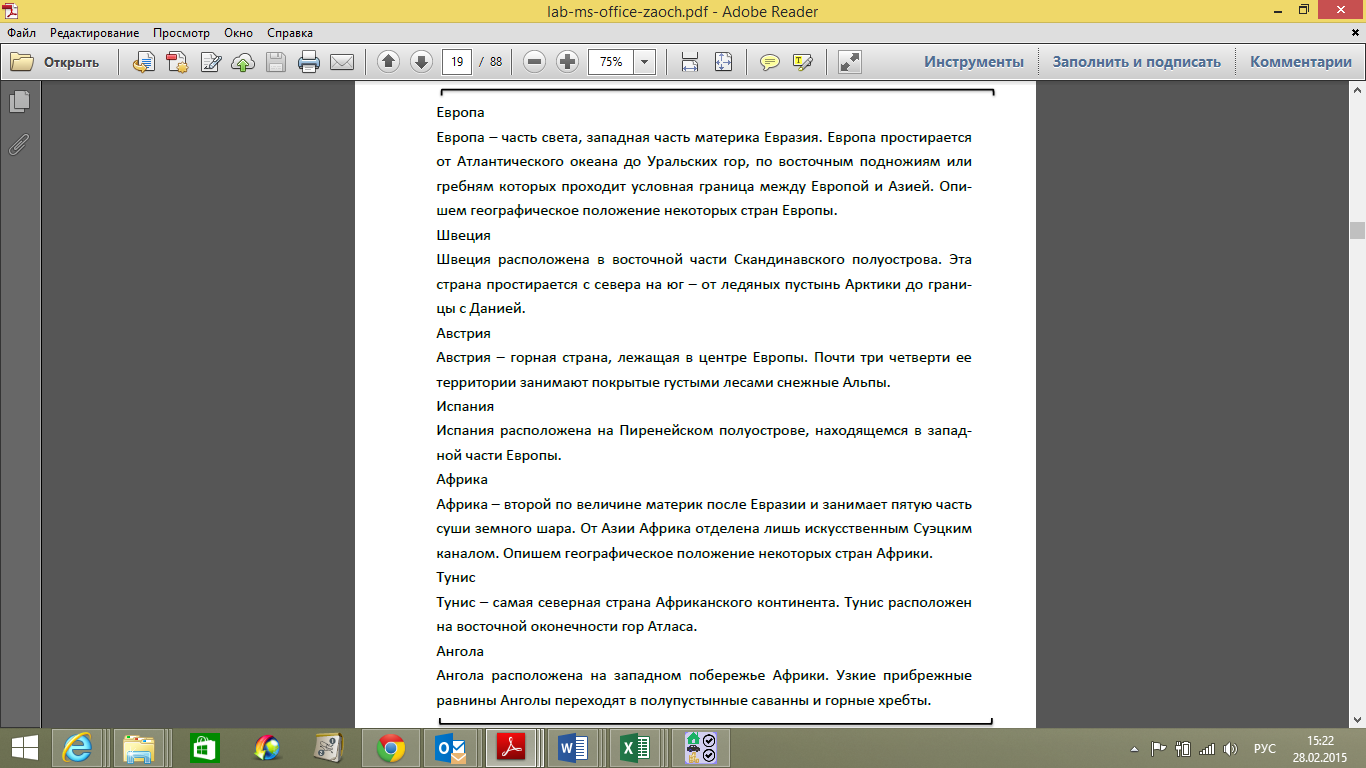Go to next page with down arrow
The height and width of the screenshot is (768, 1366).
(x=421, y=62)
